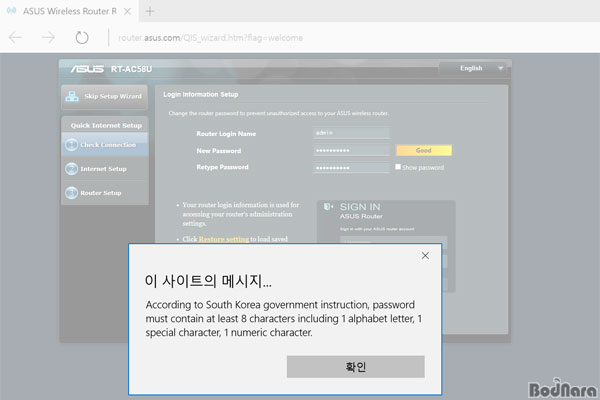Click the Sign In panel icon
The width and height of the screenshot is (600, 400).
coord(328,207)
